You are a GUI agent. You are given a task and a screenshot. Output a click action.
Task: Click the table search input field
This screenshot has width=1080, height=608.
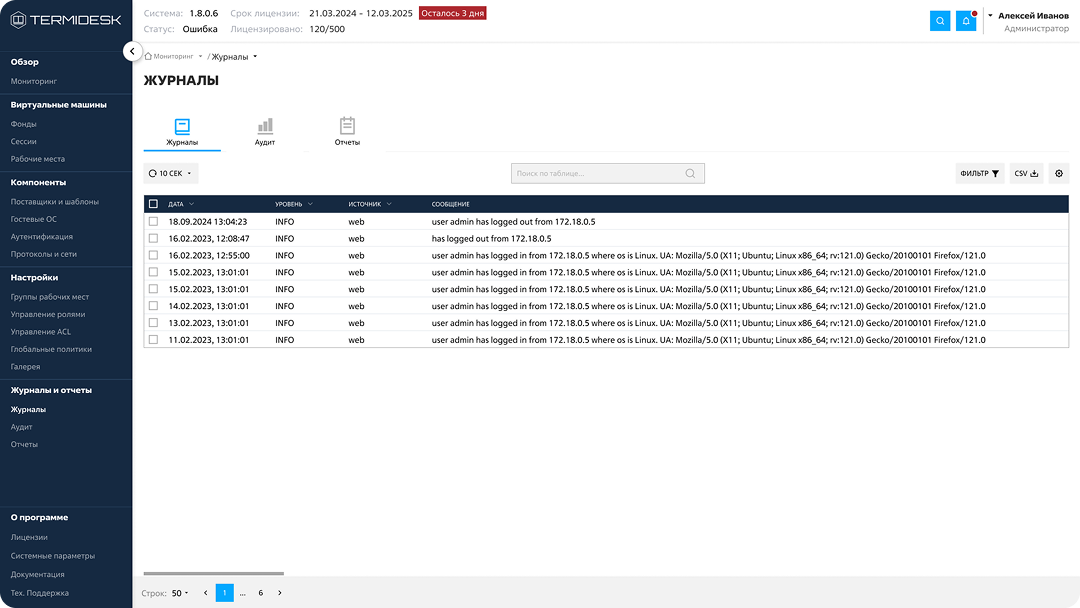tap(598, 173)
